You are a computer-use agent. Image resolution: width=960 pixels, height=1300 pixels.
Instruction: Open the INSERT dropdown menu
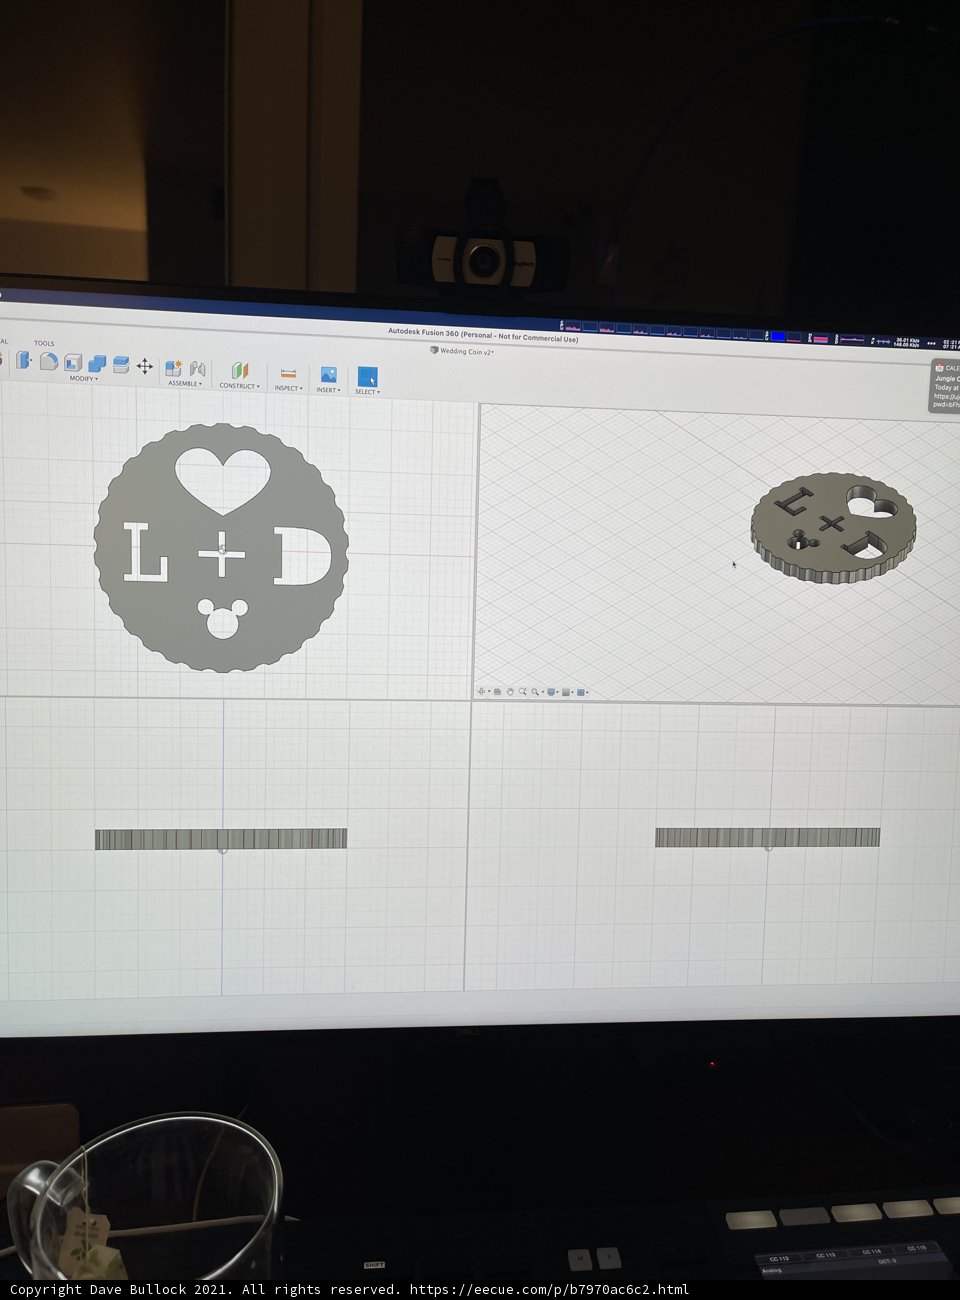[328, 389]
